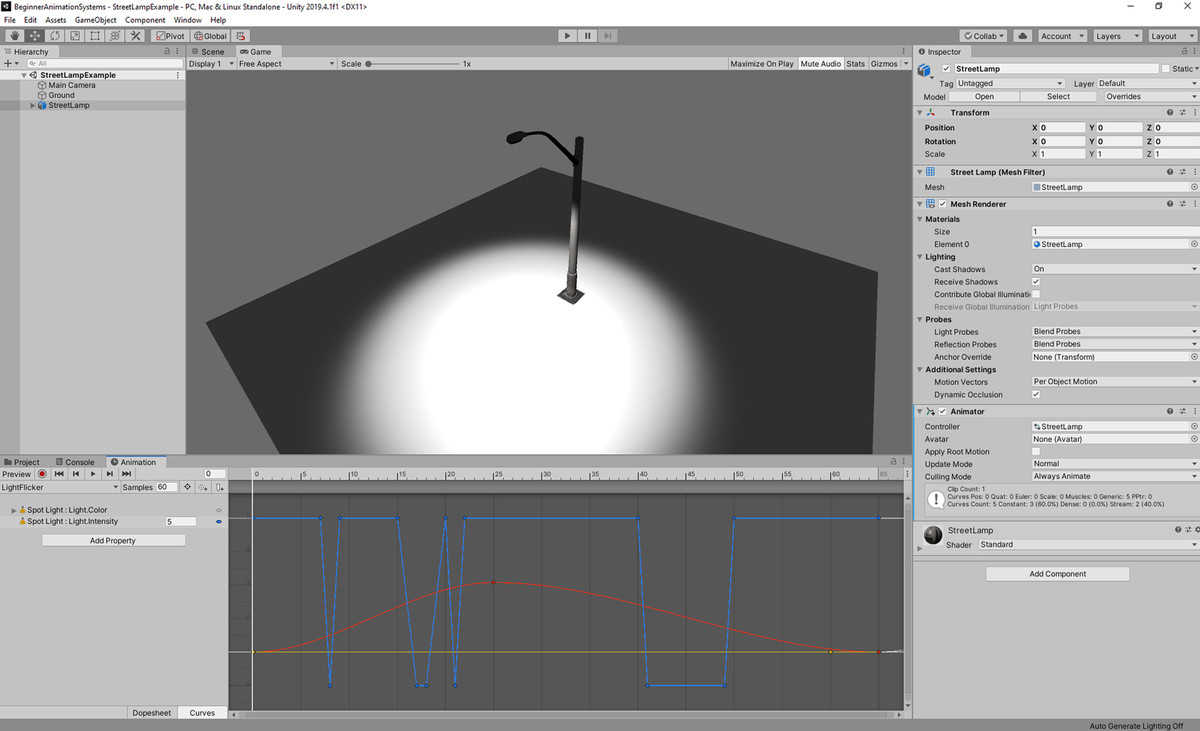Viewport: 1200px width, 731px height.
Task: Uncheck the Receive Shadows checkbox
Action: (x=1036, y=282)
